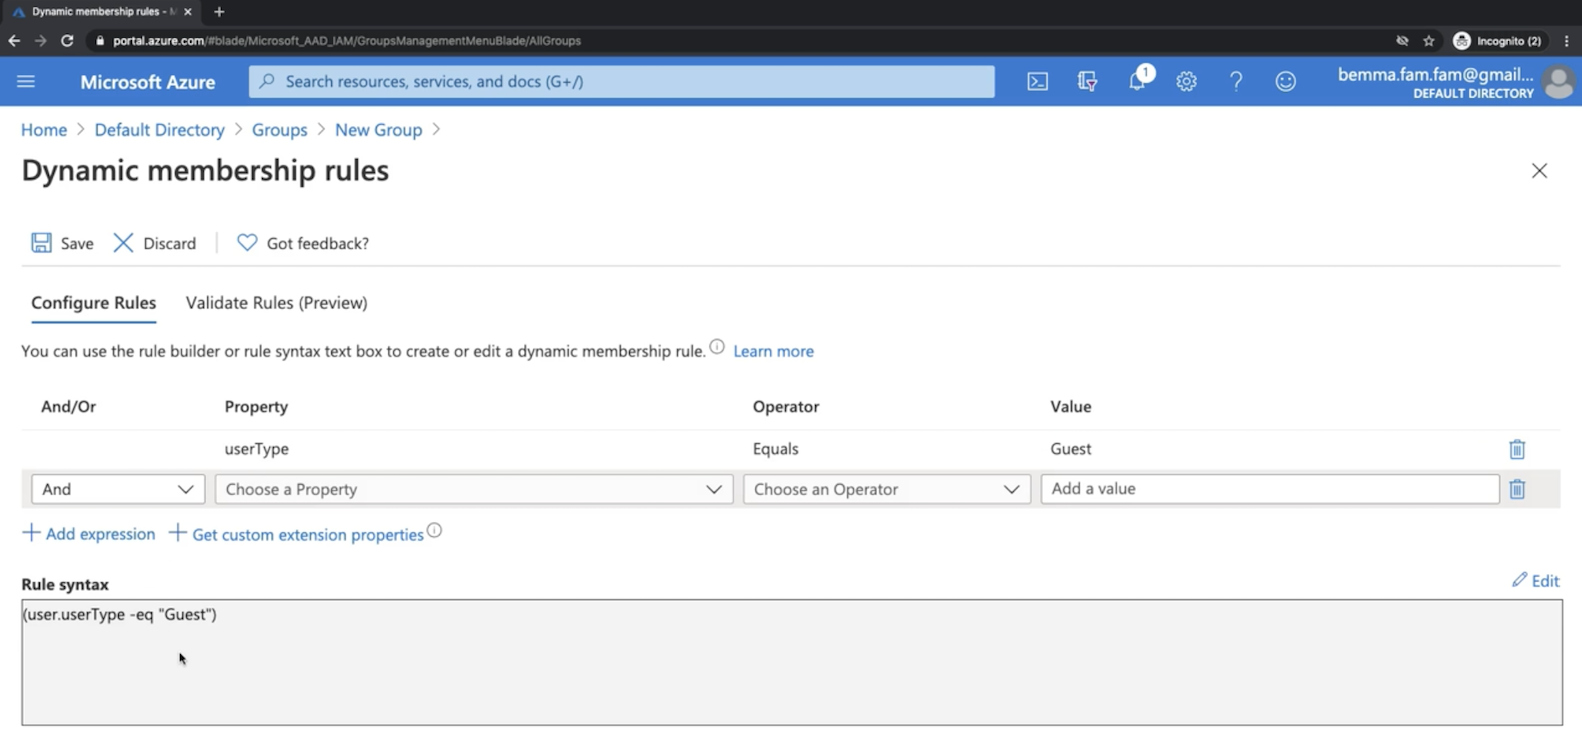Screen dimensions: 1582x746
Task: Open the Choose a Property dropdown
Action: coord(474,489)
